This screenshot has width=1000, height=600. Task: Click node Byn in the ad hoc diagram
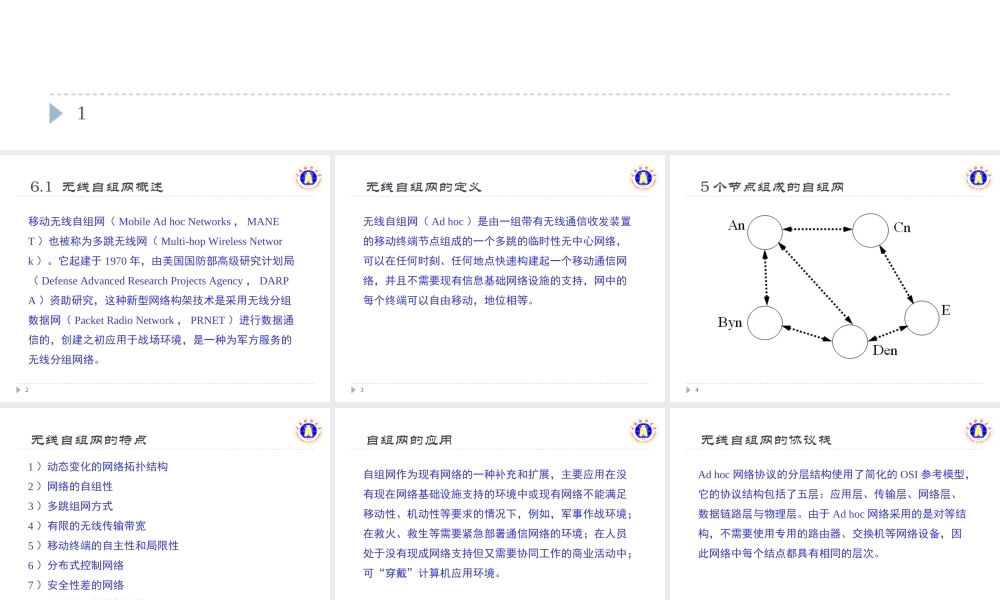point(763,322)
